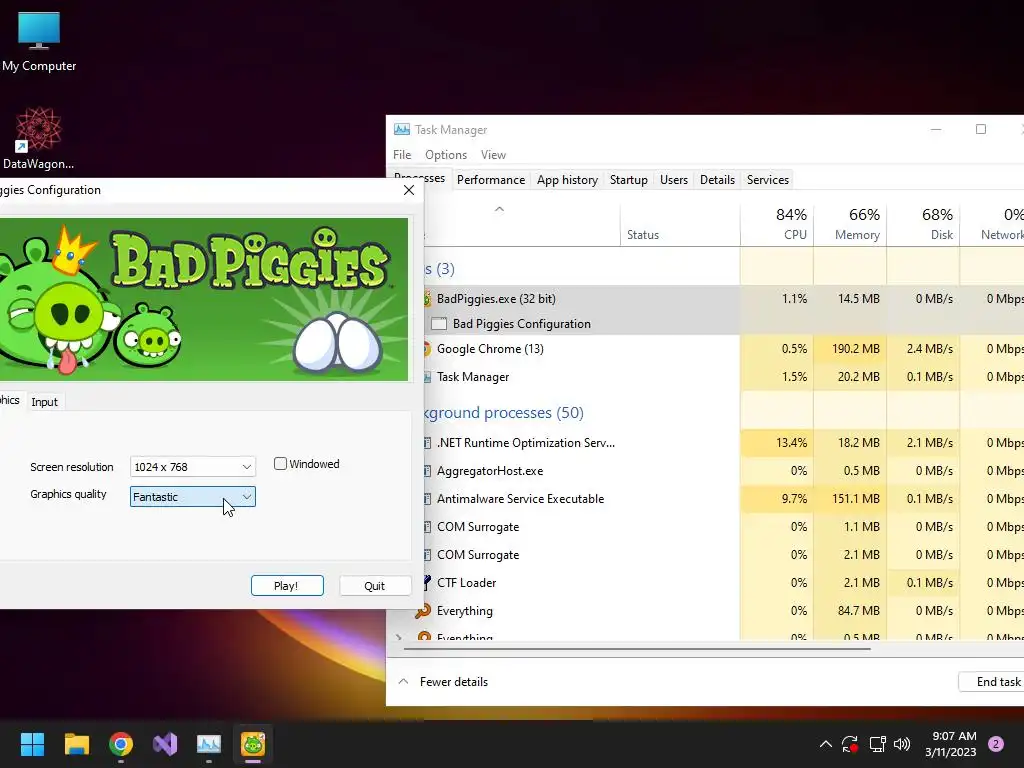Click the Quit button

[375, 586]
